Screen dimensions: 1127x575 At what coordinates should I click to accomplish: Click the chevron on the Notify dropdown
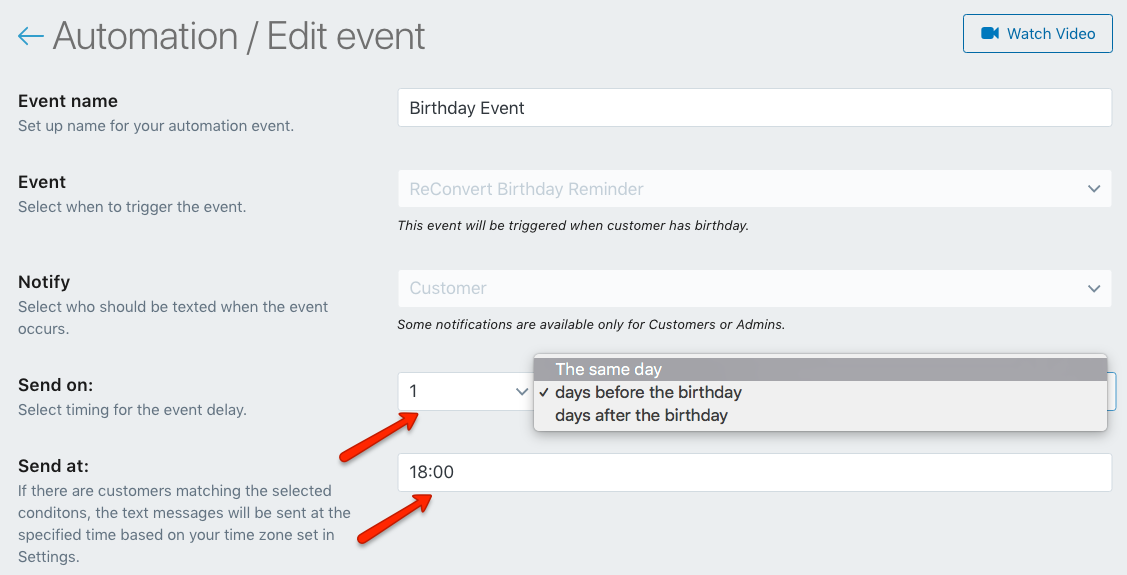(x=1094, y=288)
